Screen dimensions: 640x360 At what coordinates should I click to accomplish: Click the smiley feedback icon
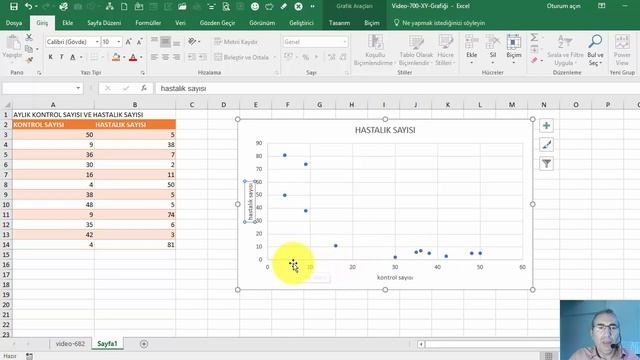(x=255, y=6)
